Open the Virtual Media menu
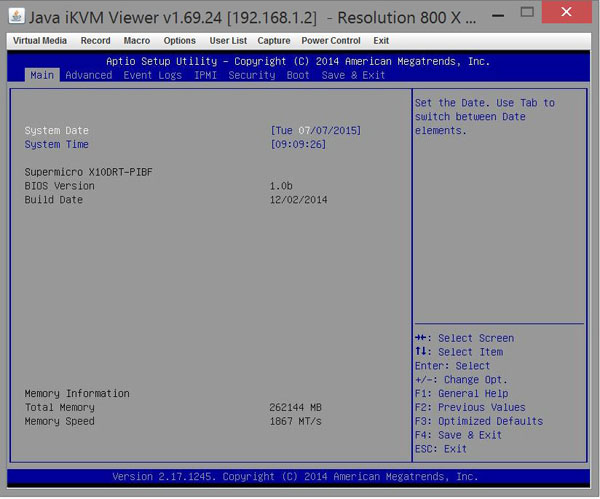600x499 pixels. pos(40,41)
